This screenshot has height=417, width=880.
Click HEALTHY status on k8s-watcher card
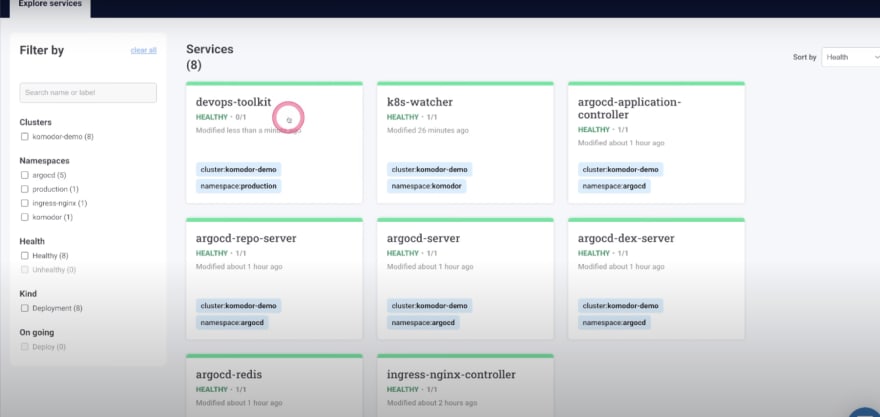click(x=403, y=117)
